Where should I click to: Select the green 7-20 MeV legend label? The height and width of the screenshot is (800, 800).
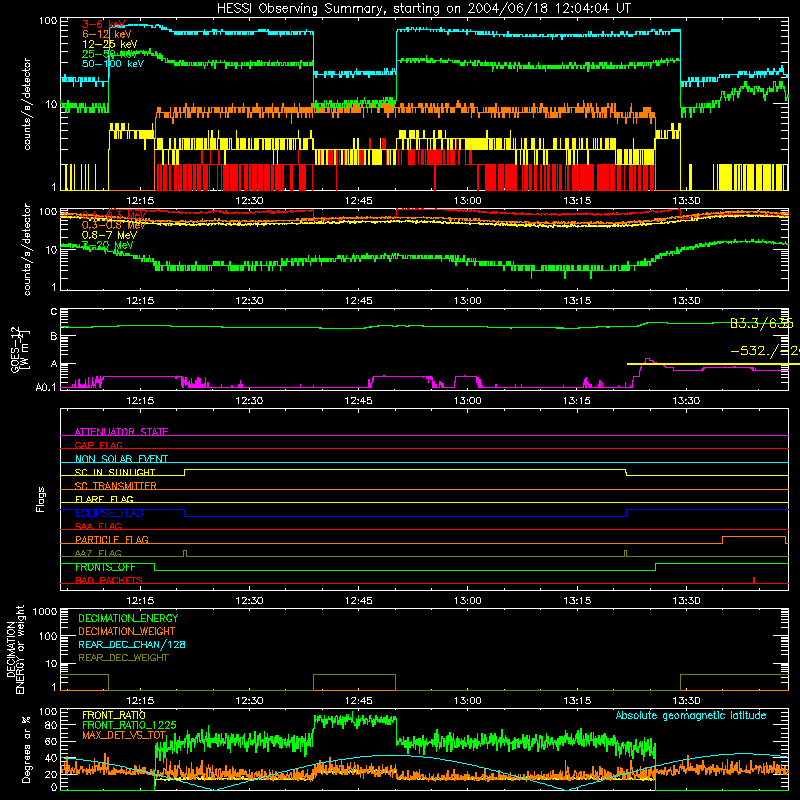click(107, 245)
